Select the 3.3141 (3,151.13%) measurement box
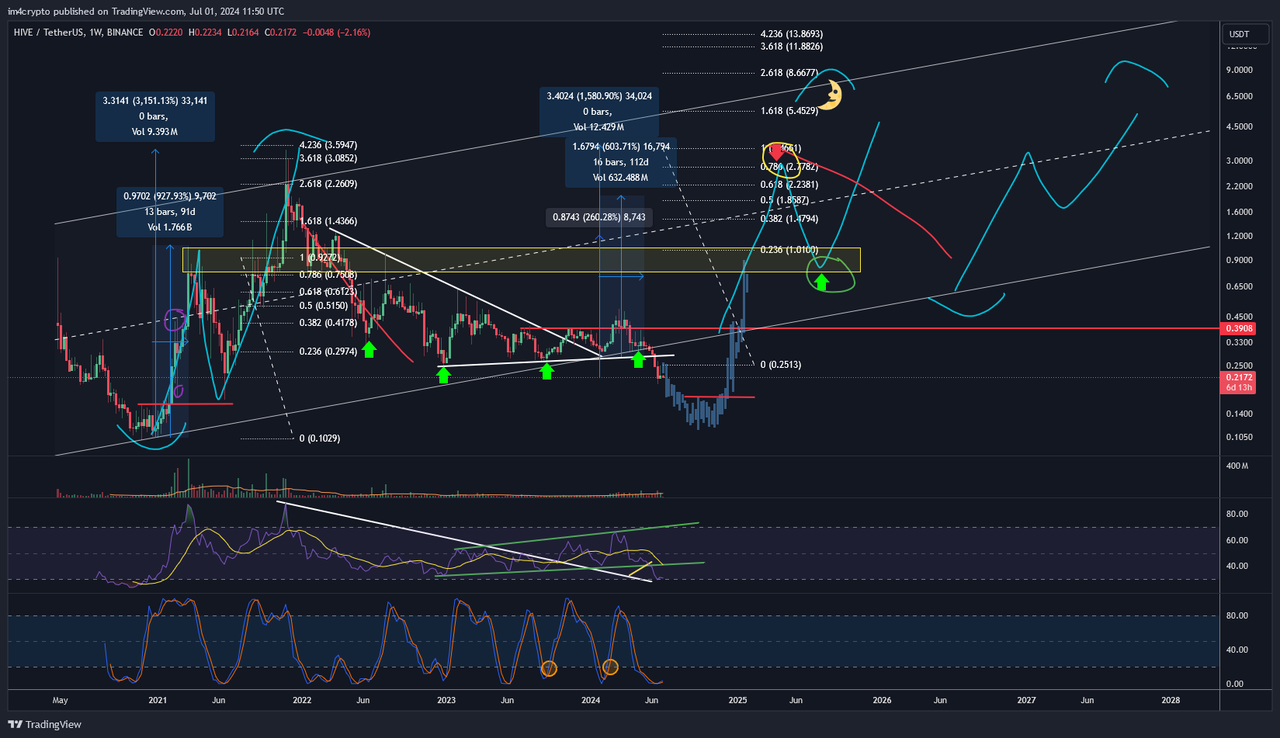 point(155,116)
